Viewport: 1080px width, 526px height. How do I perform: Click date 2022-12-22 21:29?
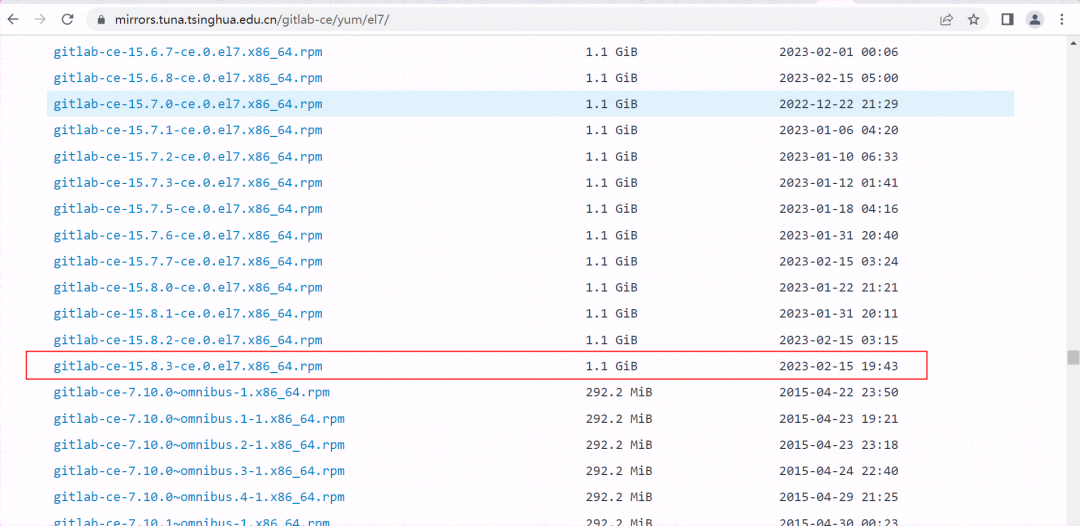[x=838, y=105]
